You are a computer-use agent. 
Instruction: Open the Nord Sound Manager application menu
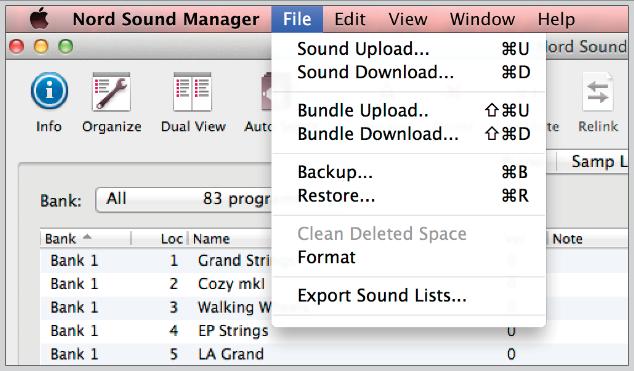point(166,19)
